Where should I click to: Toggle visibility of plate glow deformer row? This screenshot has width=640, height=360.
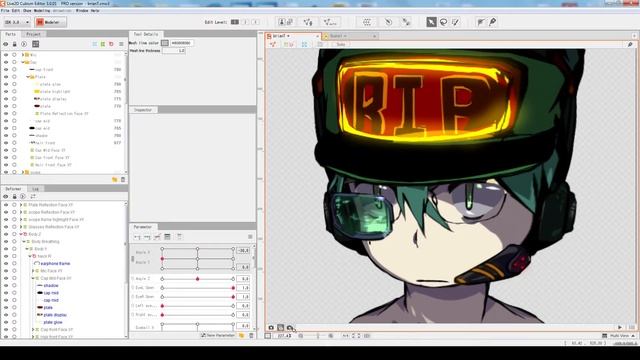pos(6,322)
